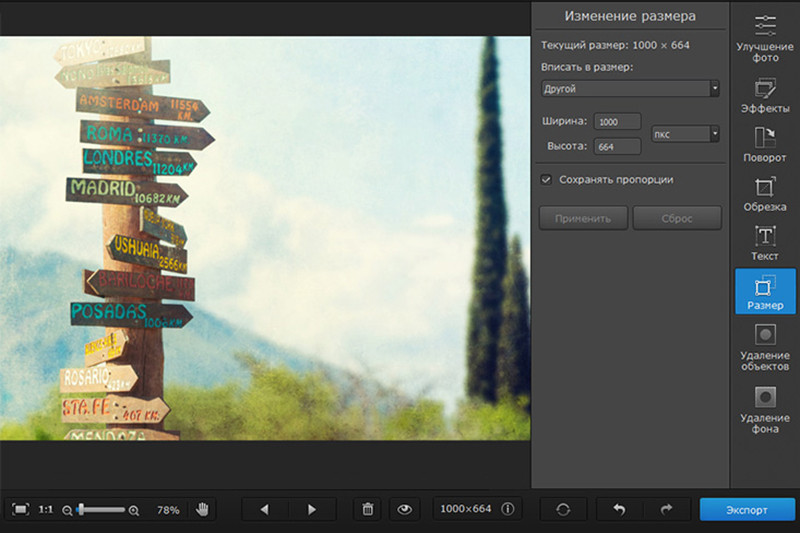Open the Текст tool
This screenshot has width=800, height=533.
pyautogui.click(x=765, y=243)
